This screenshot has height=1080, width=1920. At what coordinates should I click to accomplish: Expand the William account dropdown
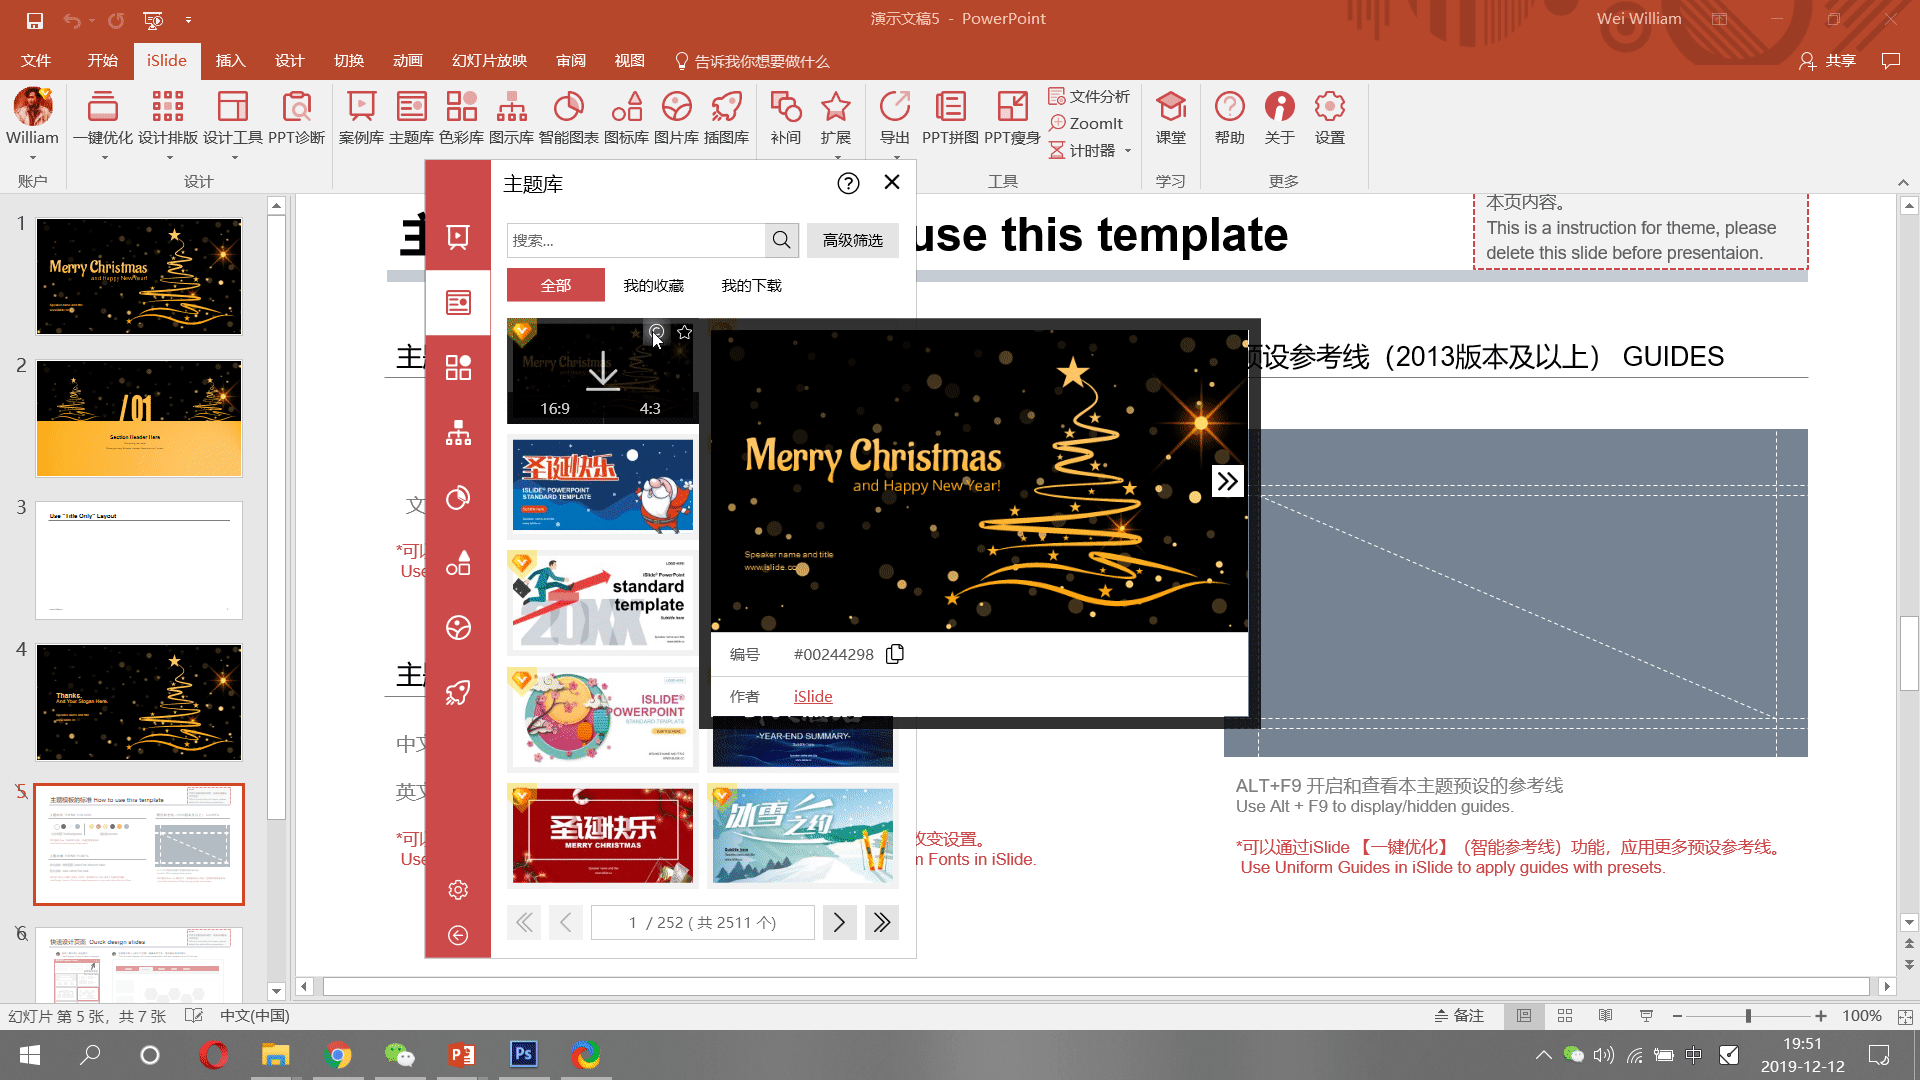pos(33,158)
